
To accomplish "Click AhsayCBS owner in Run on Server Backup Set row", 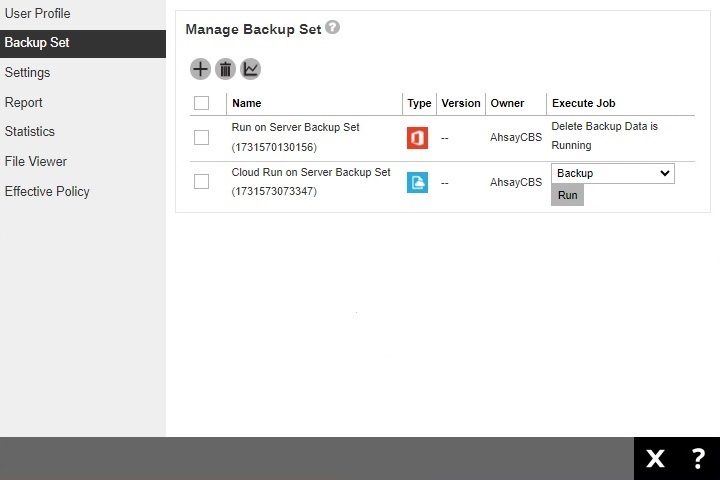I will tap(516, 137).
